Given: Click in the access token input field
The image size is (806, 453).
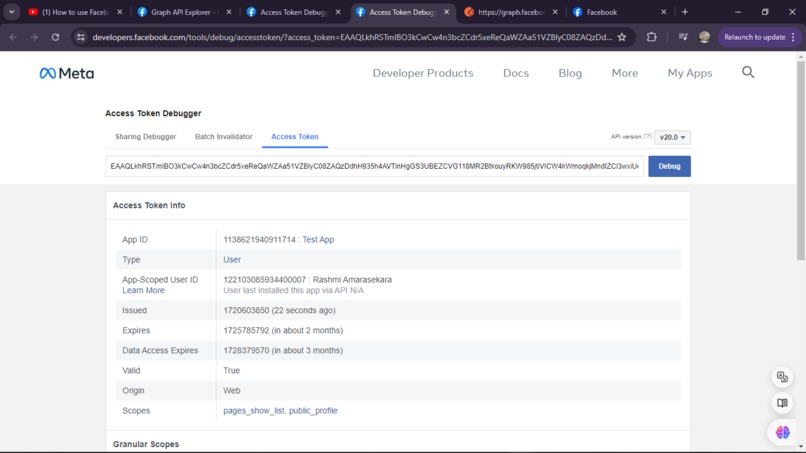Looking at the screenshot, I should pos(374,166).
